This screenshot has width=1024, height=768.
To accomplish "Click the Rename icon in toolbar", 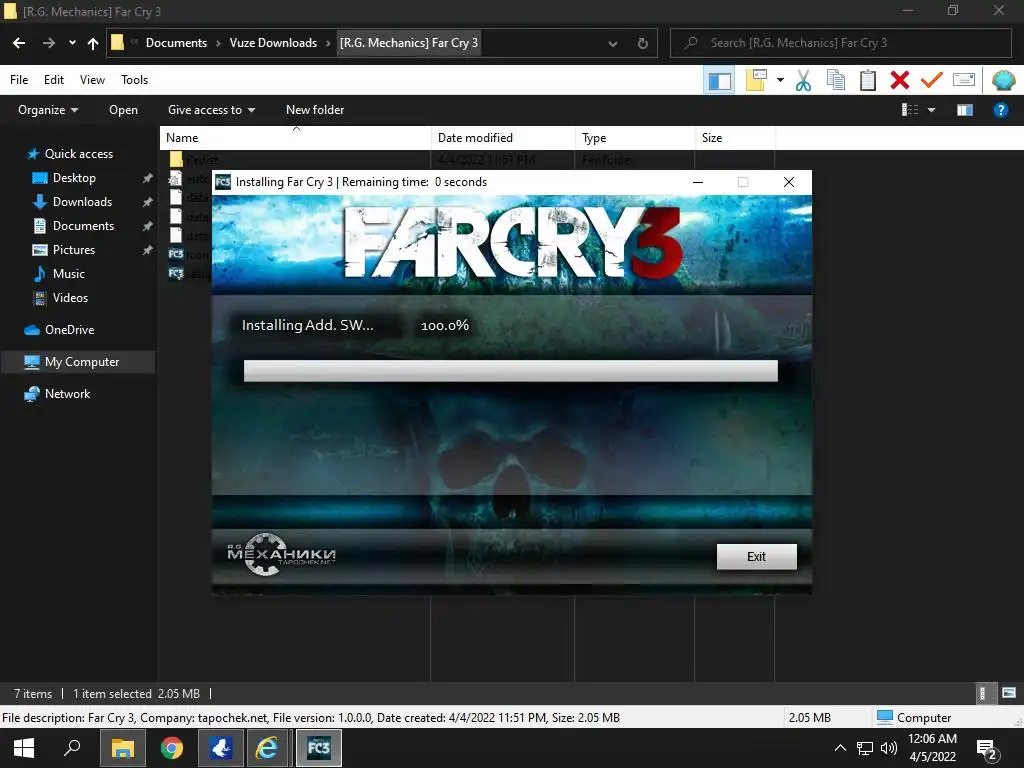I will click(964, 80).
